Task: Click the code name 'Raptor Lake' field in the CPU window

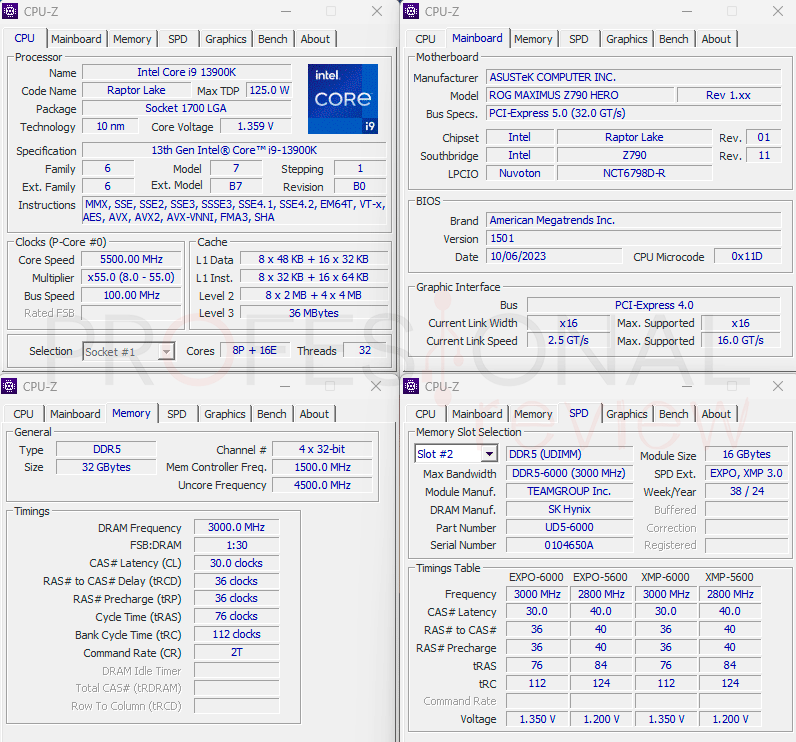Action: tap(136, 90)
